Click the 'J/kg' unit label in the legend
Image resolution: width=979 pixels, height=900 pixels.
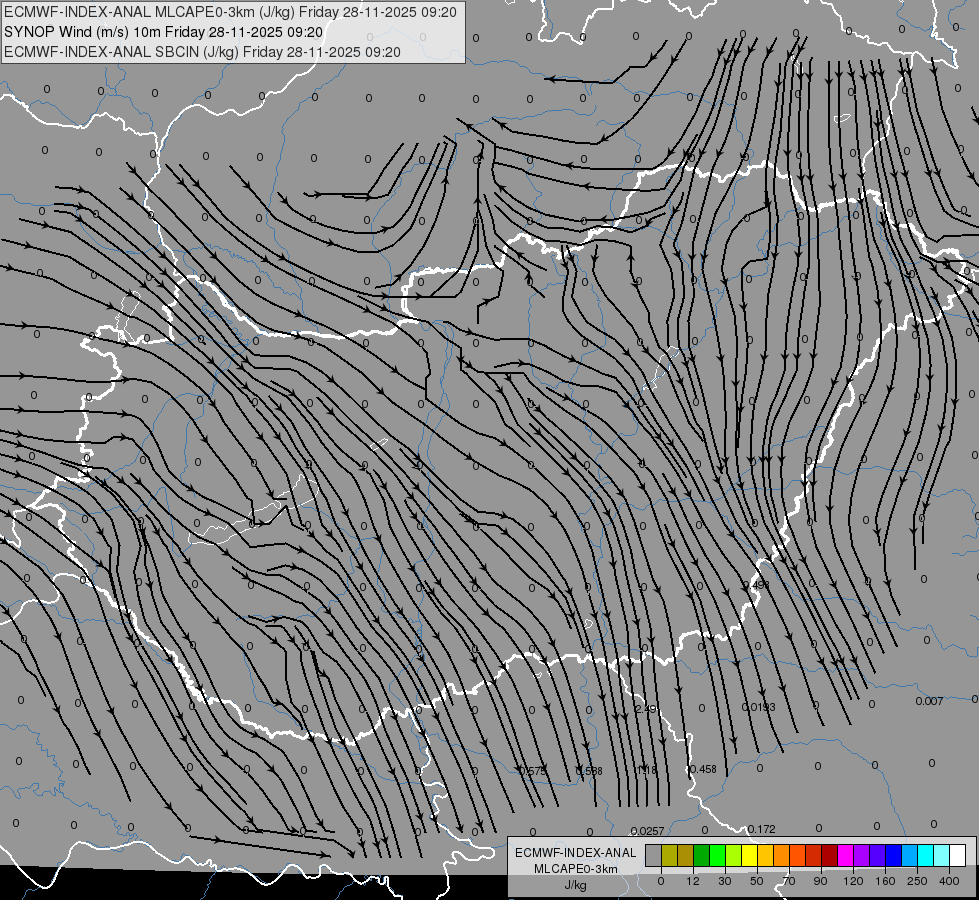[x=575, y=885]
